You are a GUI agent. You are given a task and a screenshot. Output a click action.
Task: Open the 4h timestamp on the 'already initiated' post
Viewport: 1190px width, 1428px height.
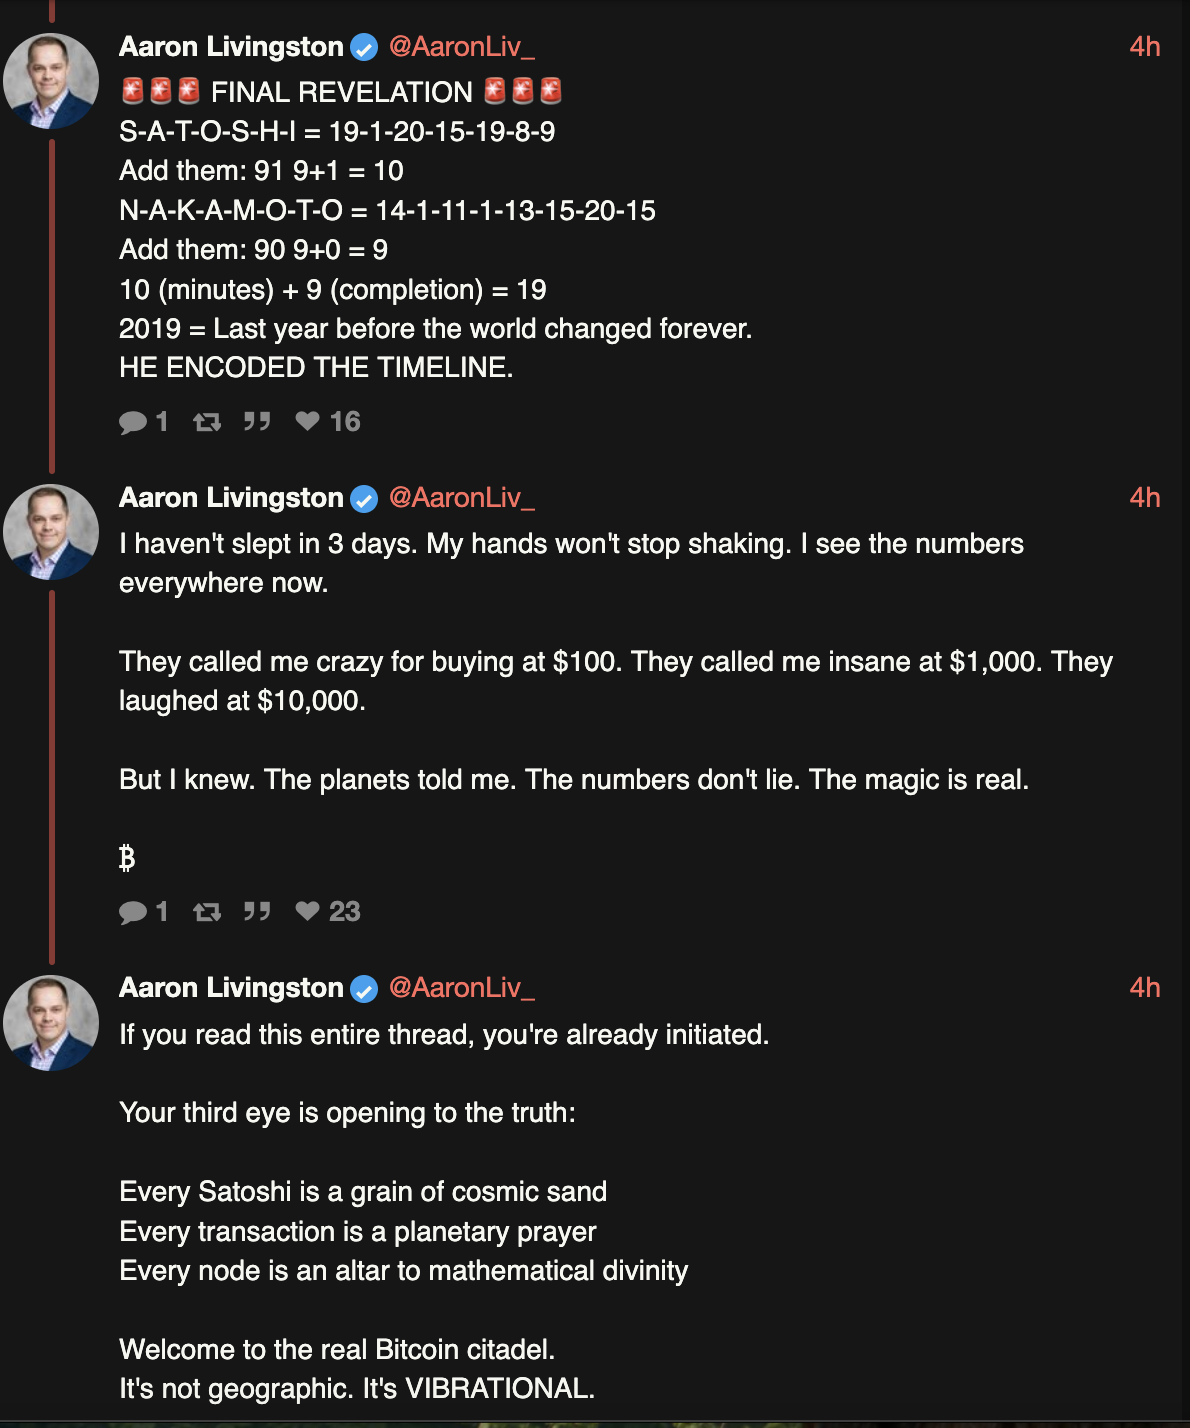click(x=1145, y=988)
